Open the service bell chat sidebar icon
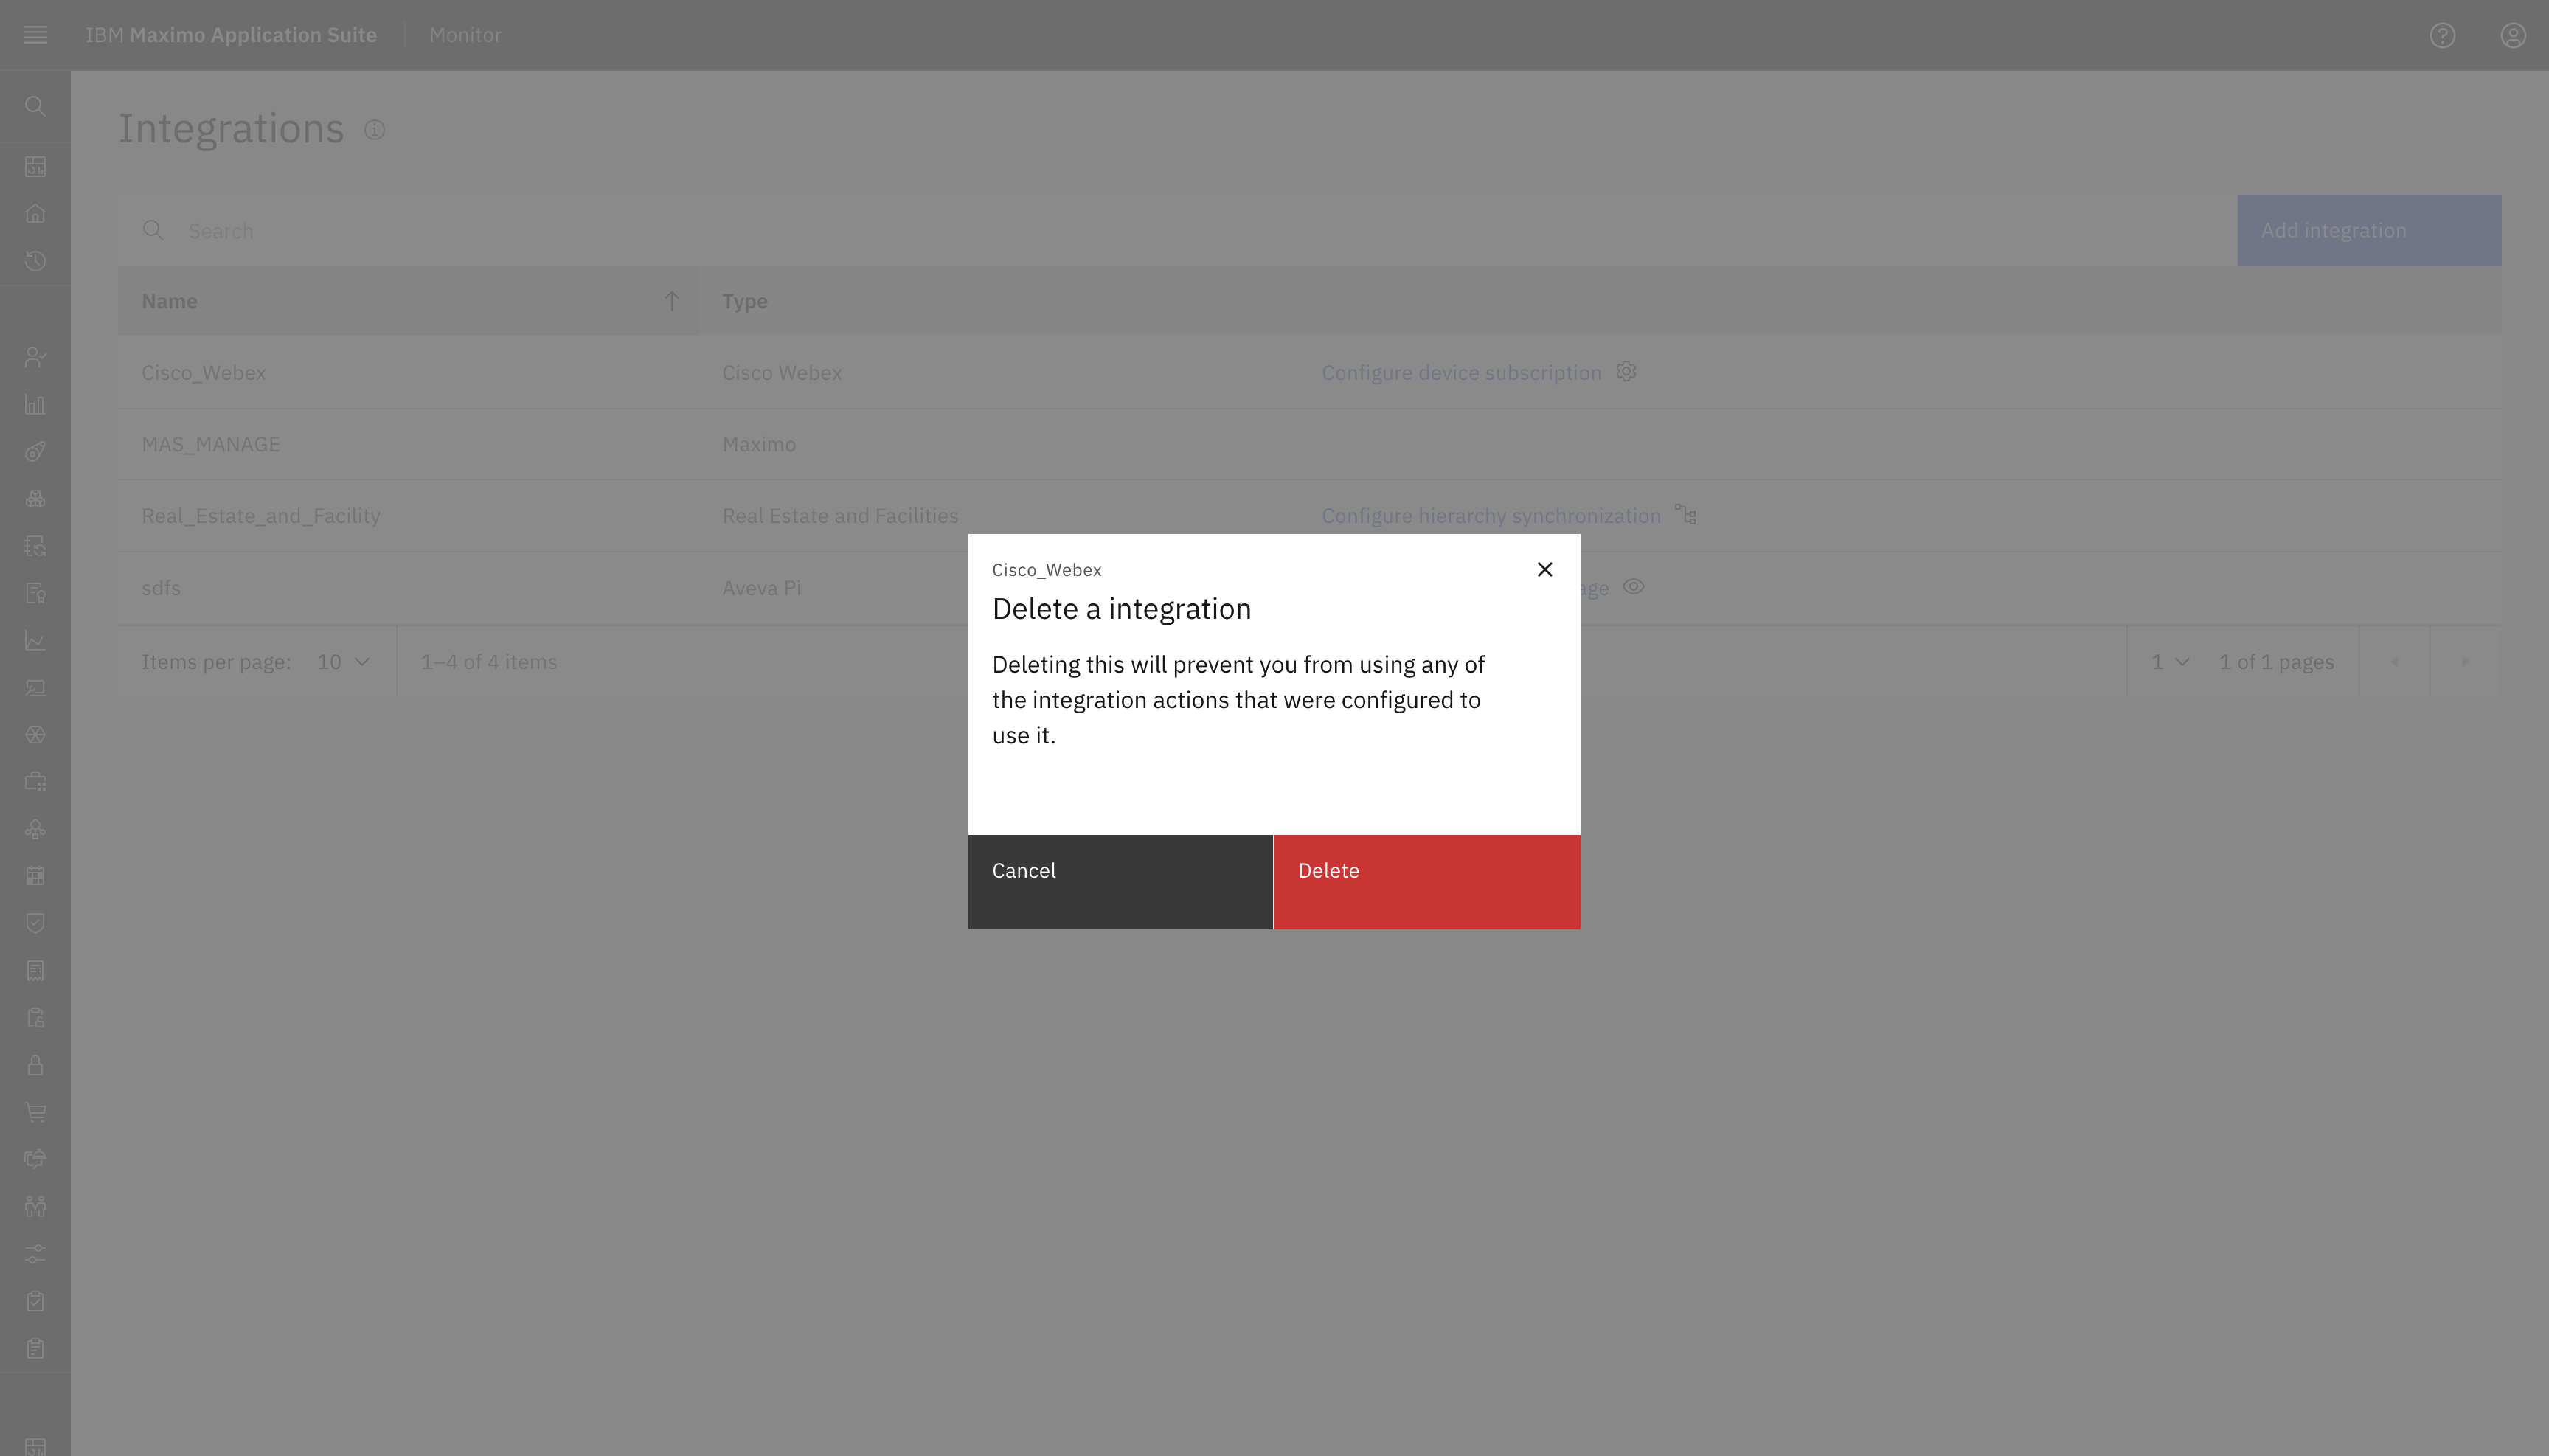Viewport: 2549px width, 1456px height. point(35,1159)
